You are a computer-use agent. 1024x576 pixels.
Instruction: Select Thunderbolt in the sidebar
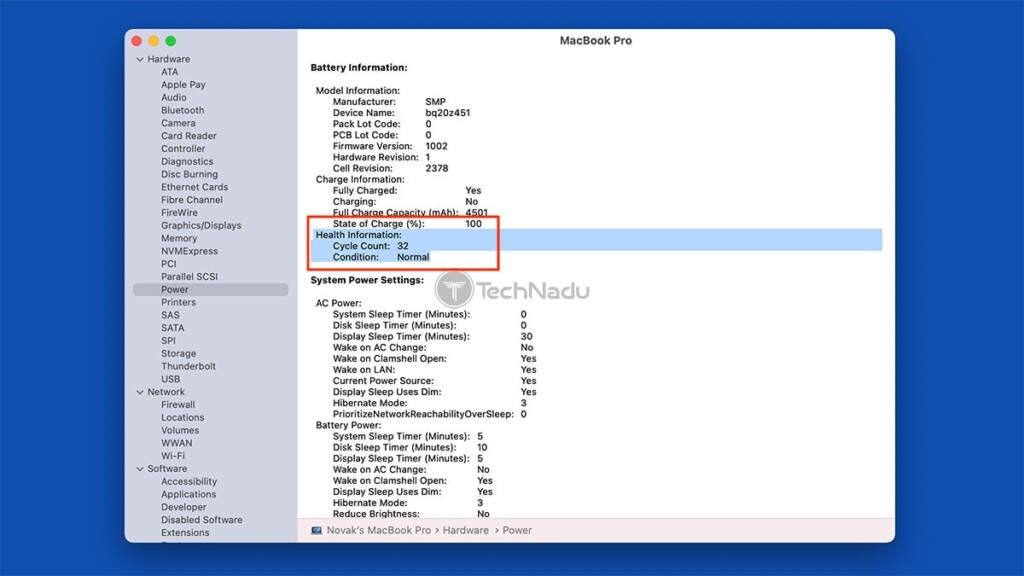(x=189, y=366)
